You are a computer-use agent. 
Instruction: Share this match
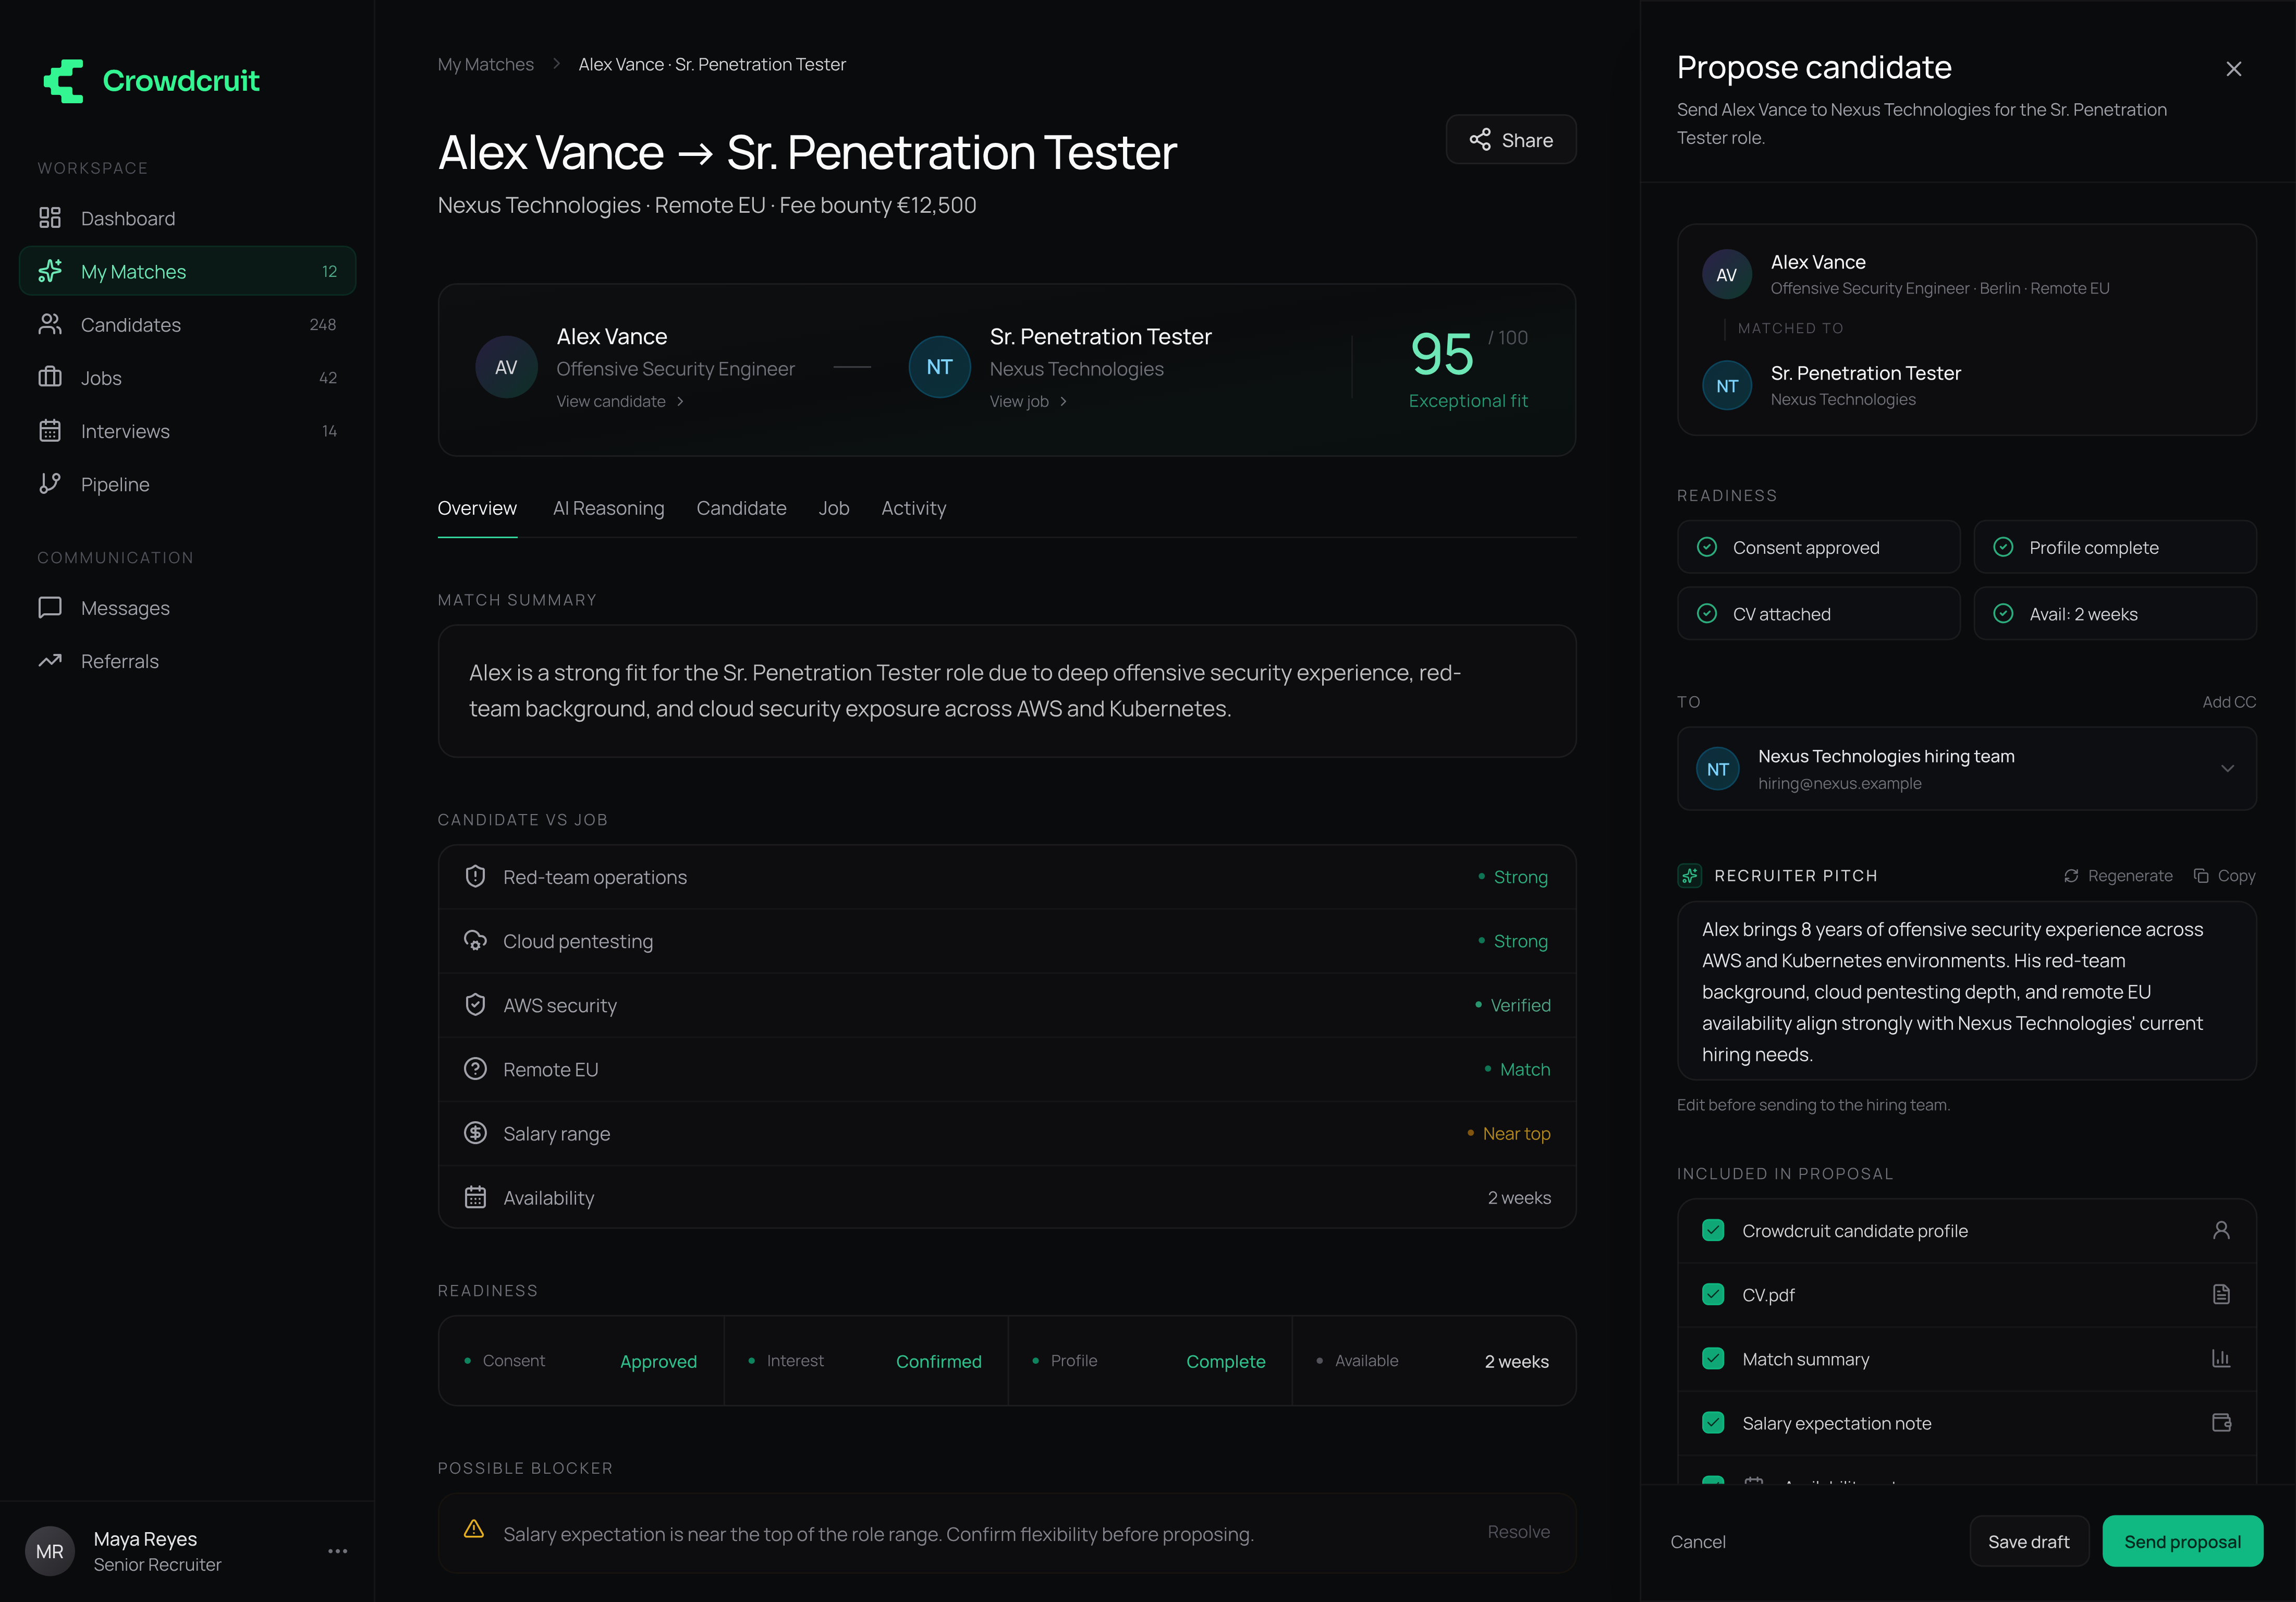tap(1510, 140)
